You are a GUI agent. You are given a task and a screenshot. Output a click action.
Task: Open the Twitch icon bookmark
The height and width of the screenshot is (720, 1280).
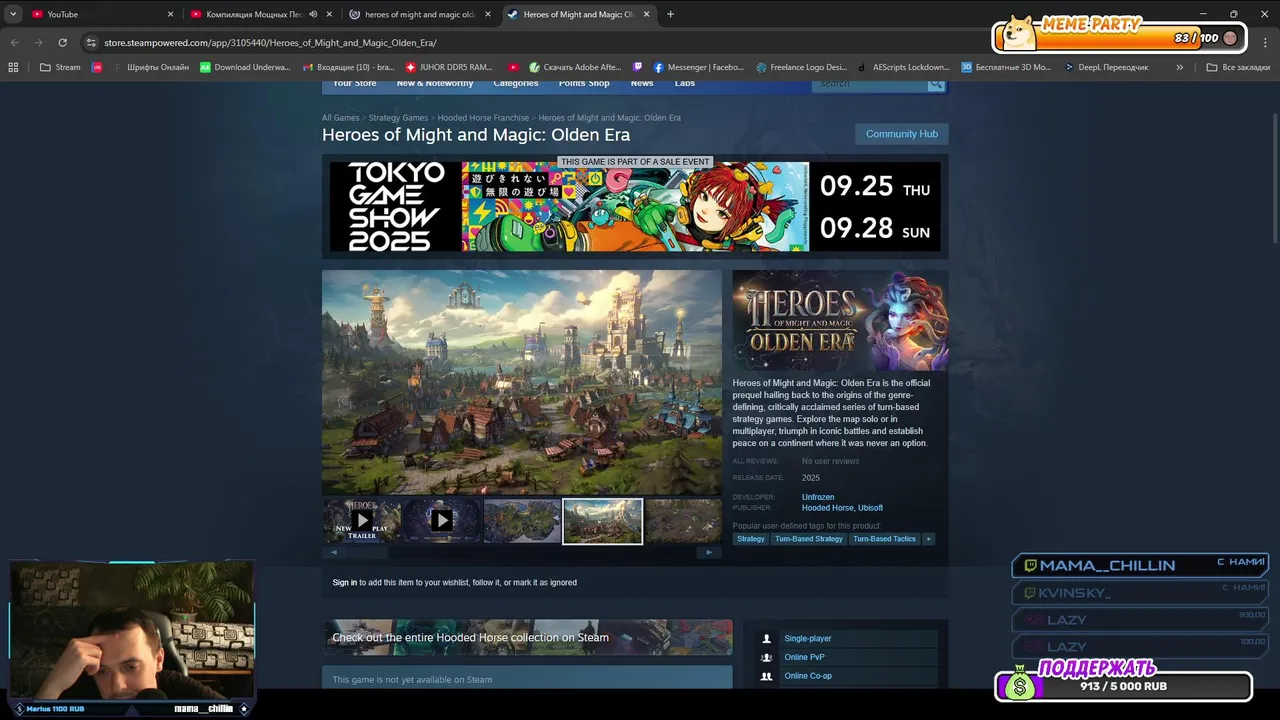point(638,67)
